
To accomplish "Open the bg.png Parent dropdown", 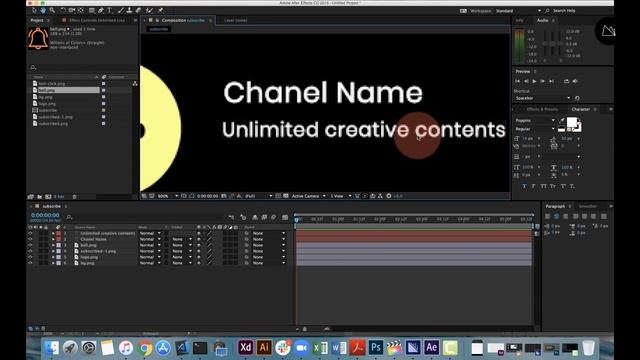I will tap(269, 263).
